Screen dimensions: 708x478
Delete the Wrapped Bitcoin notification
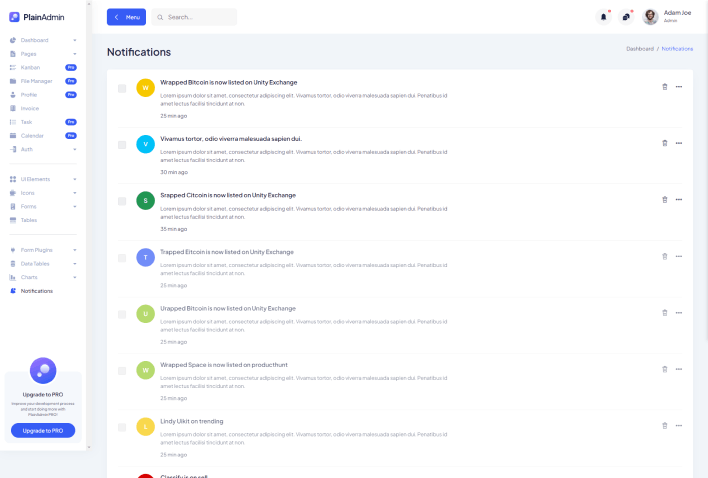665,87
